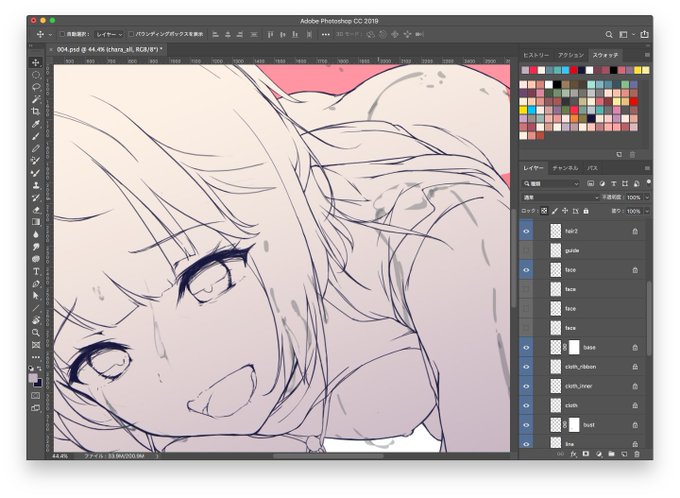Screen dimensions: 680x498
Task: Select the Blur drop tool
Action: (x=36, y=234)
